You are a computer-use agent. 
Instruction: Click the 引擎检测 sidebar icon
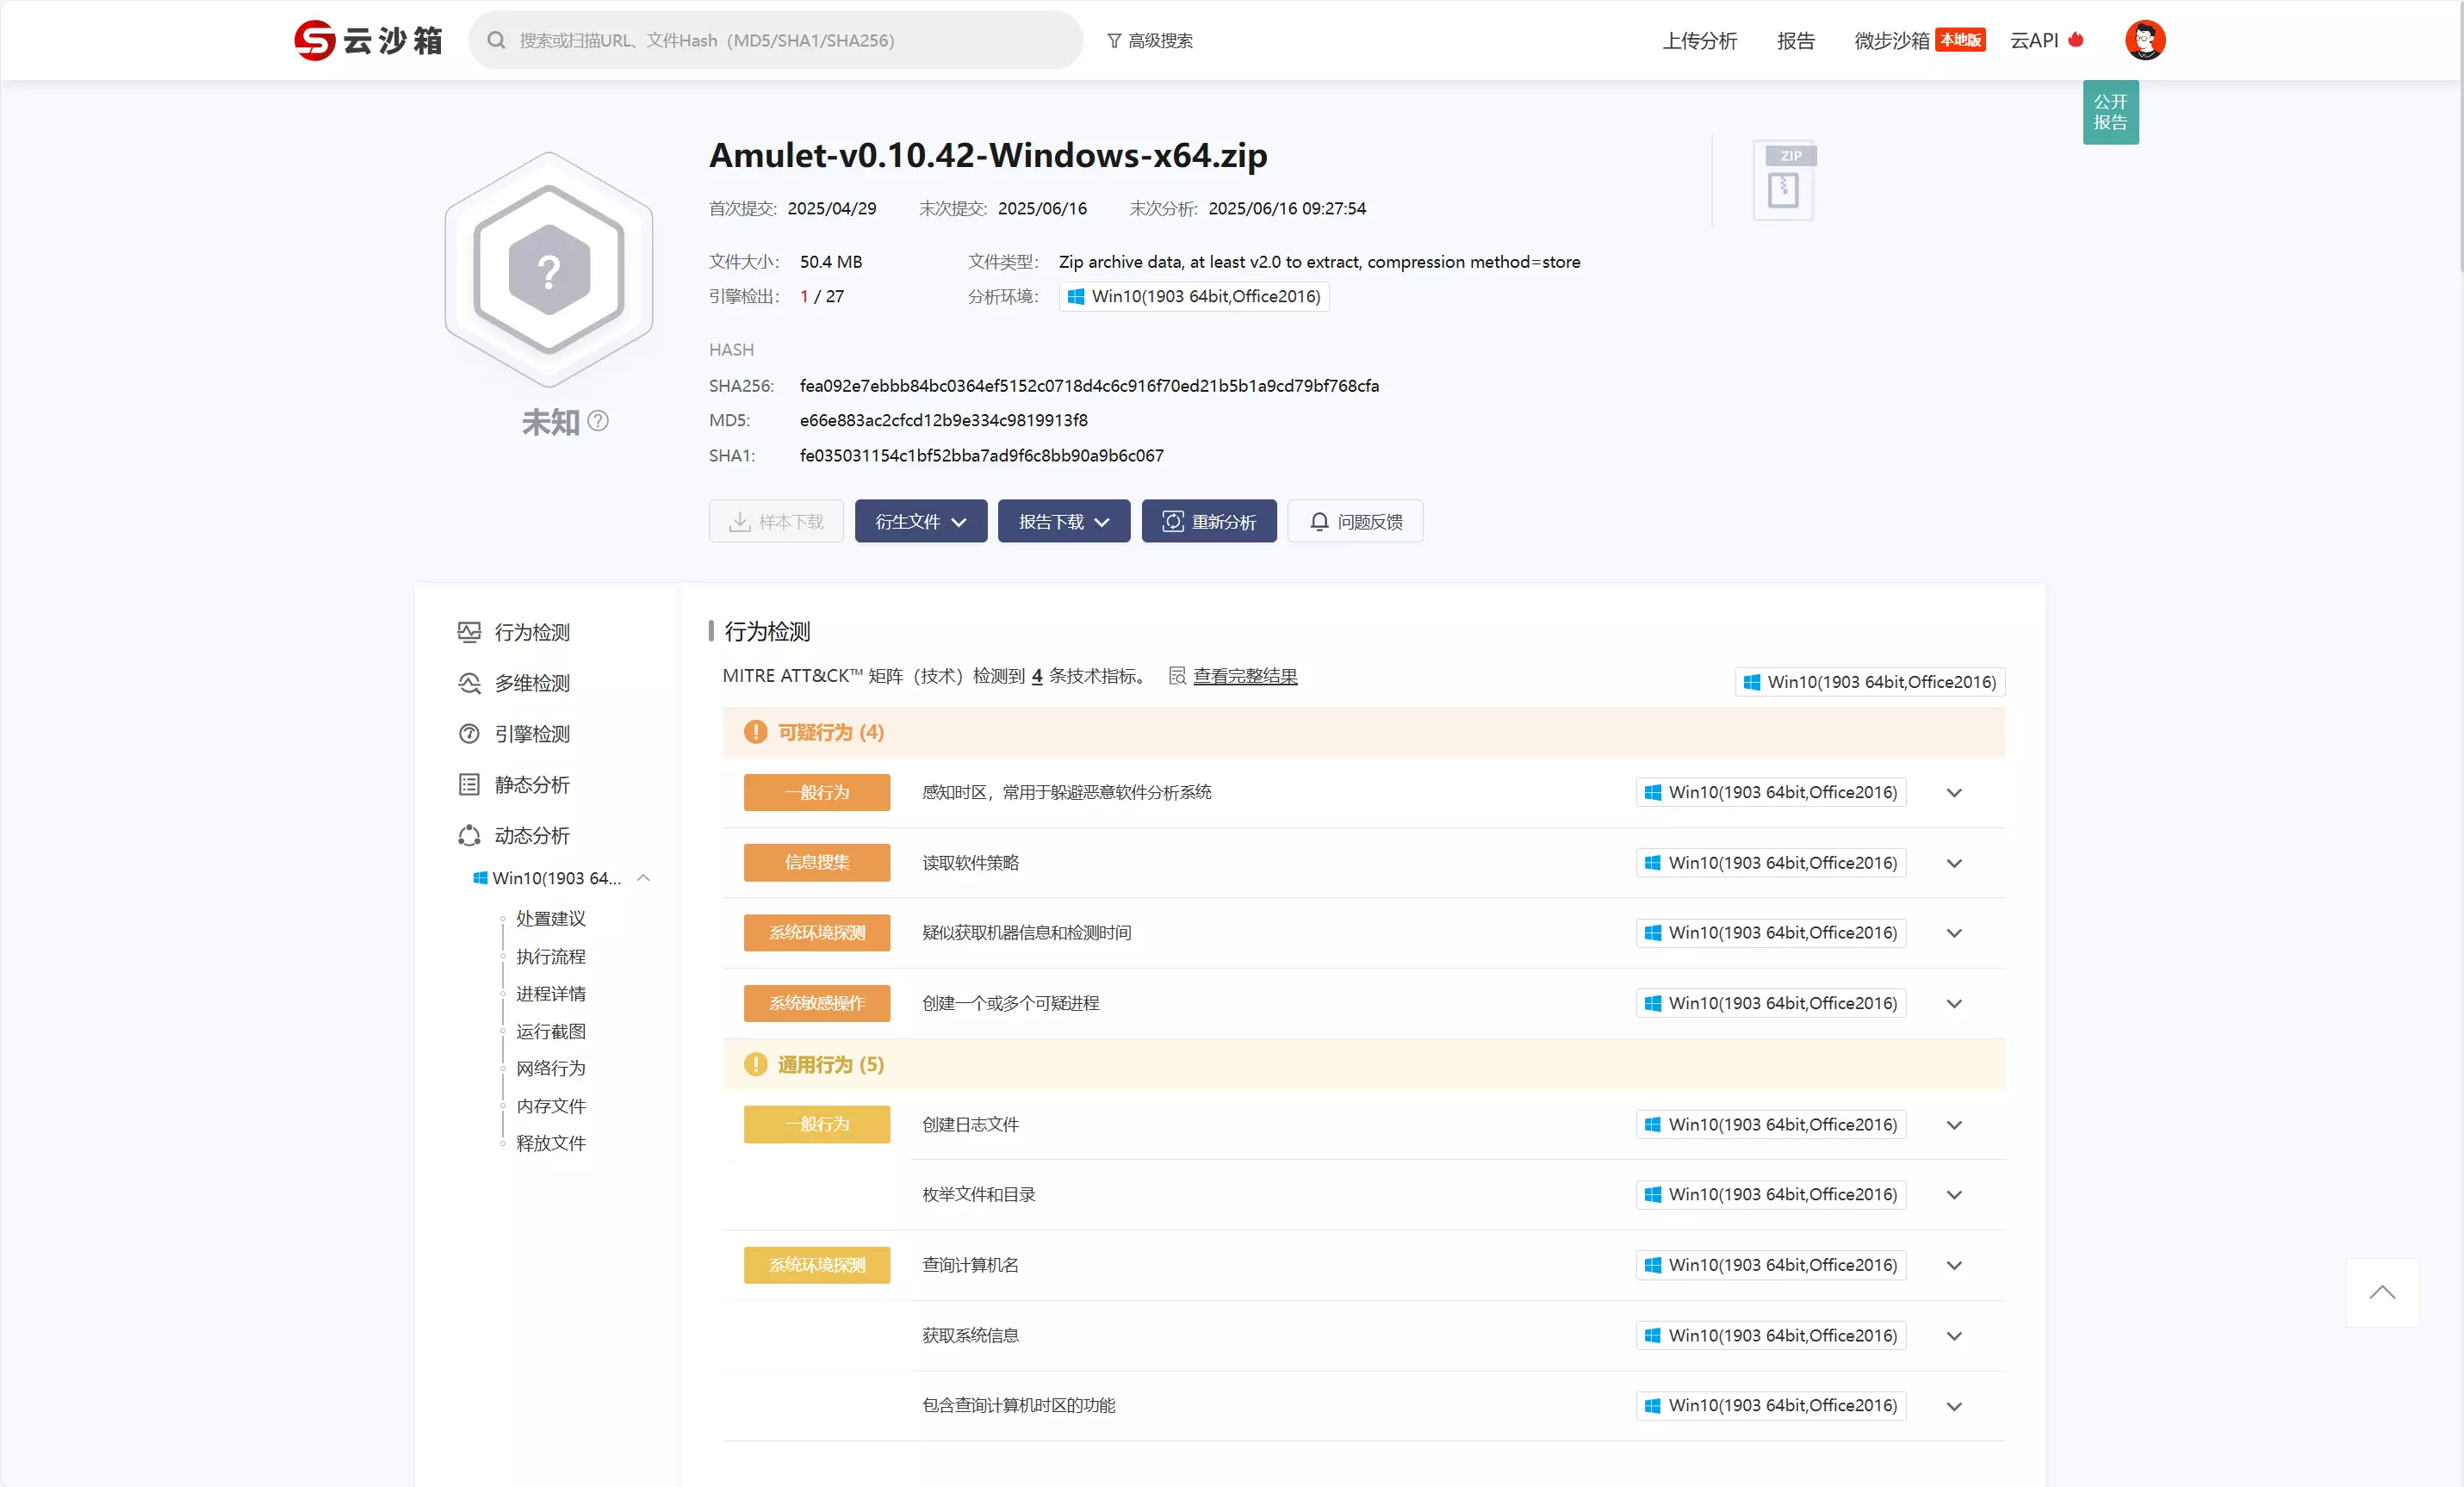pyautogui.click(x=469, y=734)
